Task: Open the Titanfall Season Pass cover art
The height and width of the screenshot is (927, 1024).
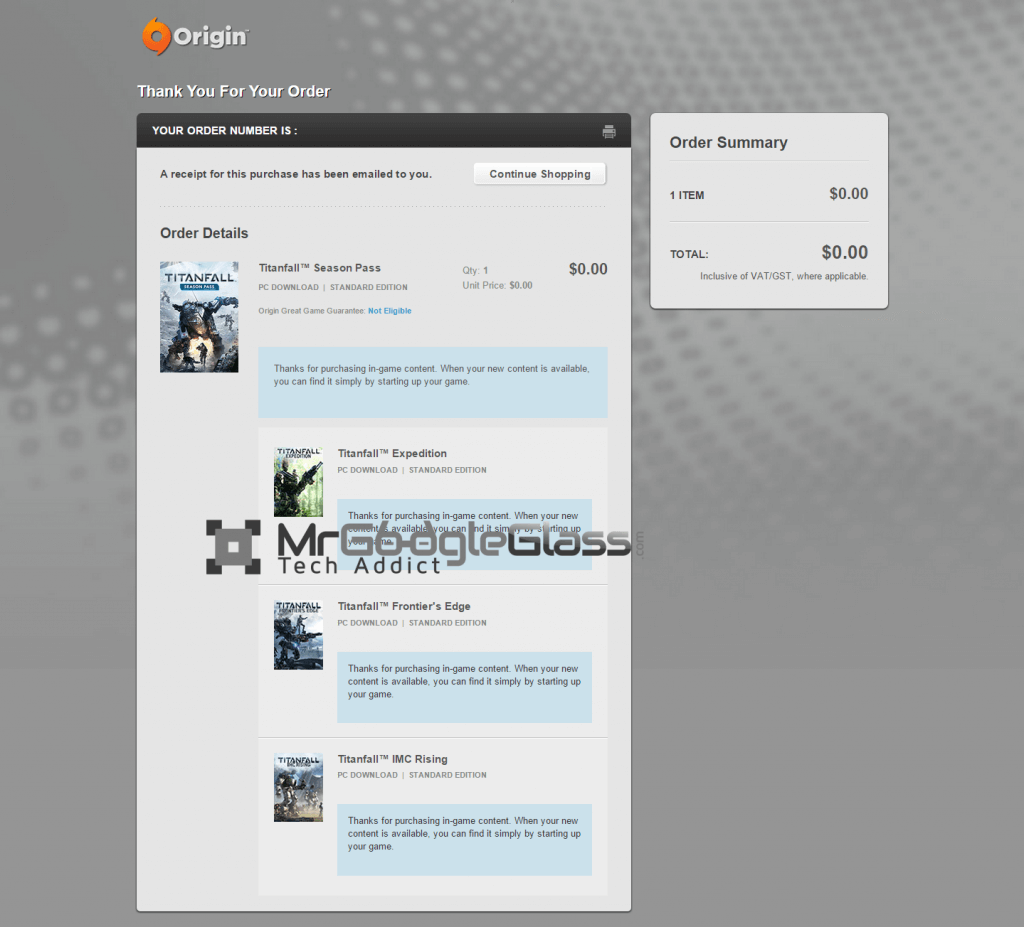Action: click(x=199, y=317)
